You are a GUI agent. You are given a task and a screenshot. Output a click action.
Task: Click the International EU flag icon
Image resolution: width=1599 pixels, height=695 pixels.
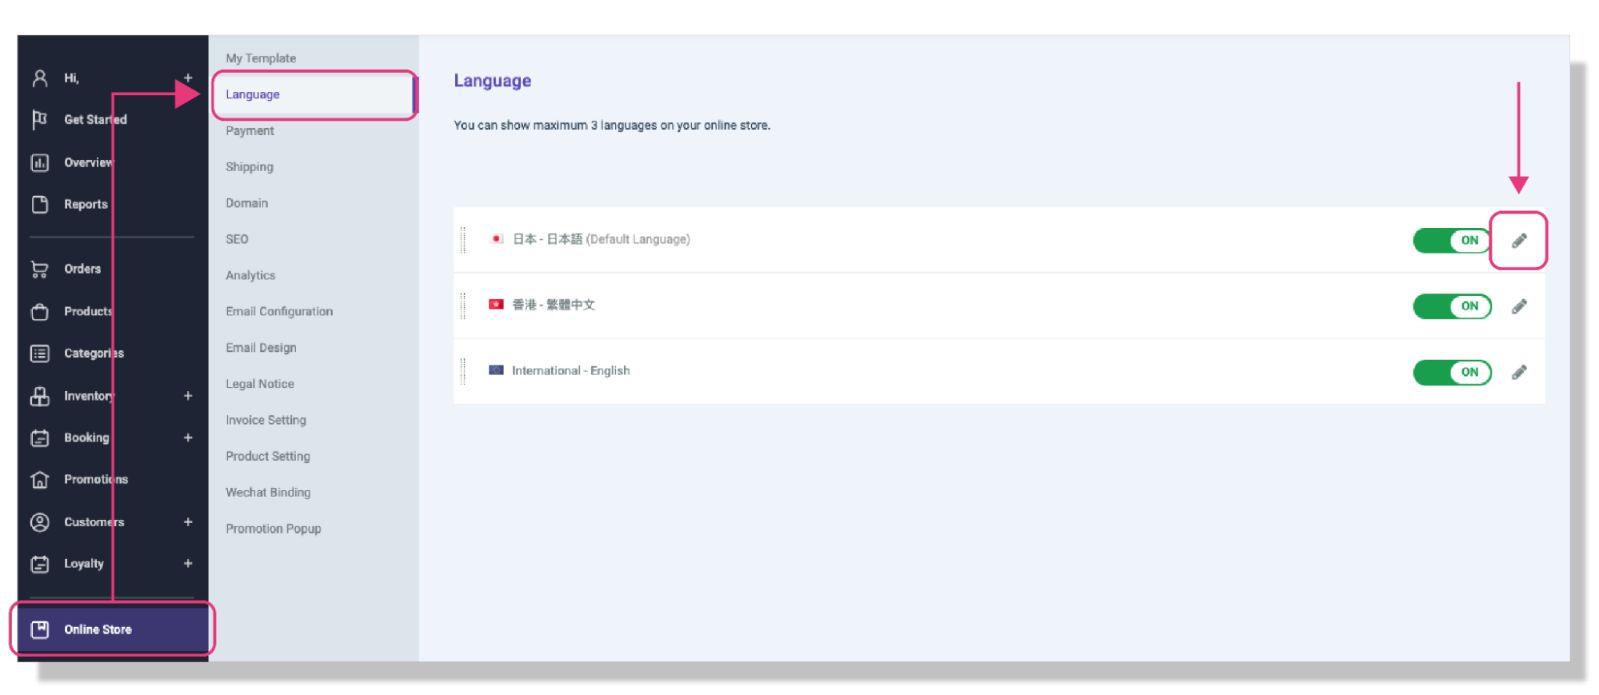click(496, 370)
